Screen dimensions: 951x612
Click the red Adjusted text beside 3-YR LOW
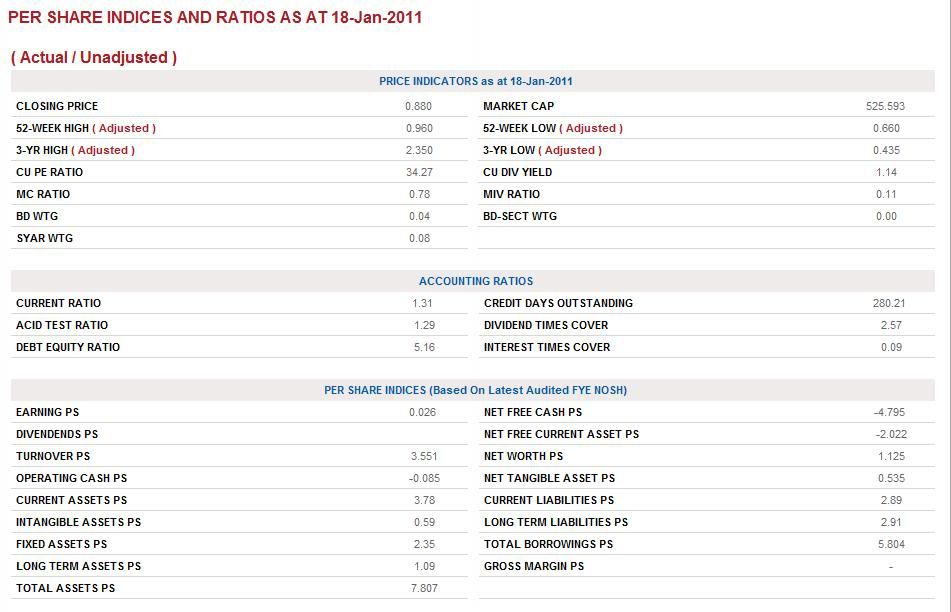point(570,150)
